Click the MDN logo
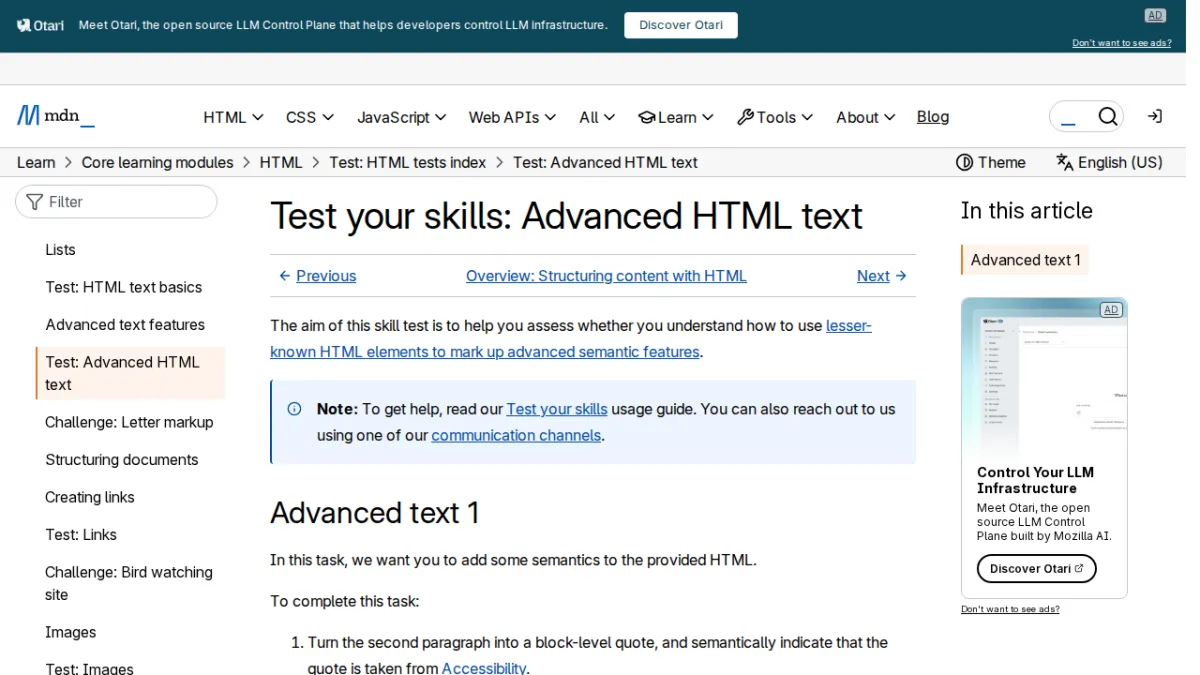The height and width of the screenshot is (675, 1200). click(56, 116)
